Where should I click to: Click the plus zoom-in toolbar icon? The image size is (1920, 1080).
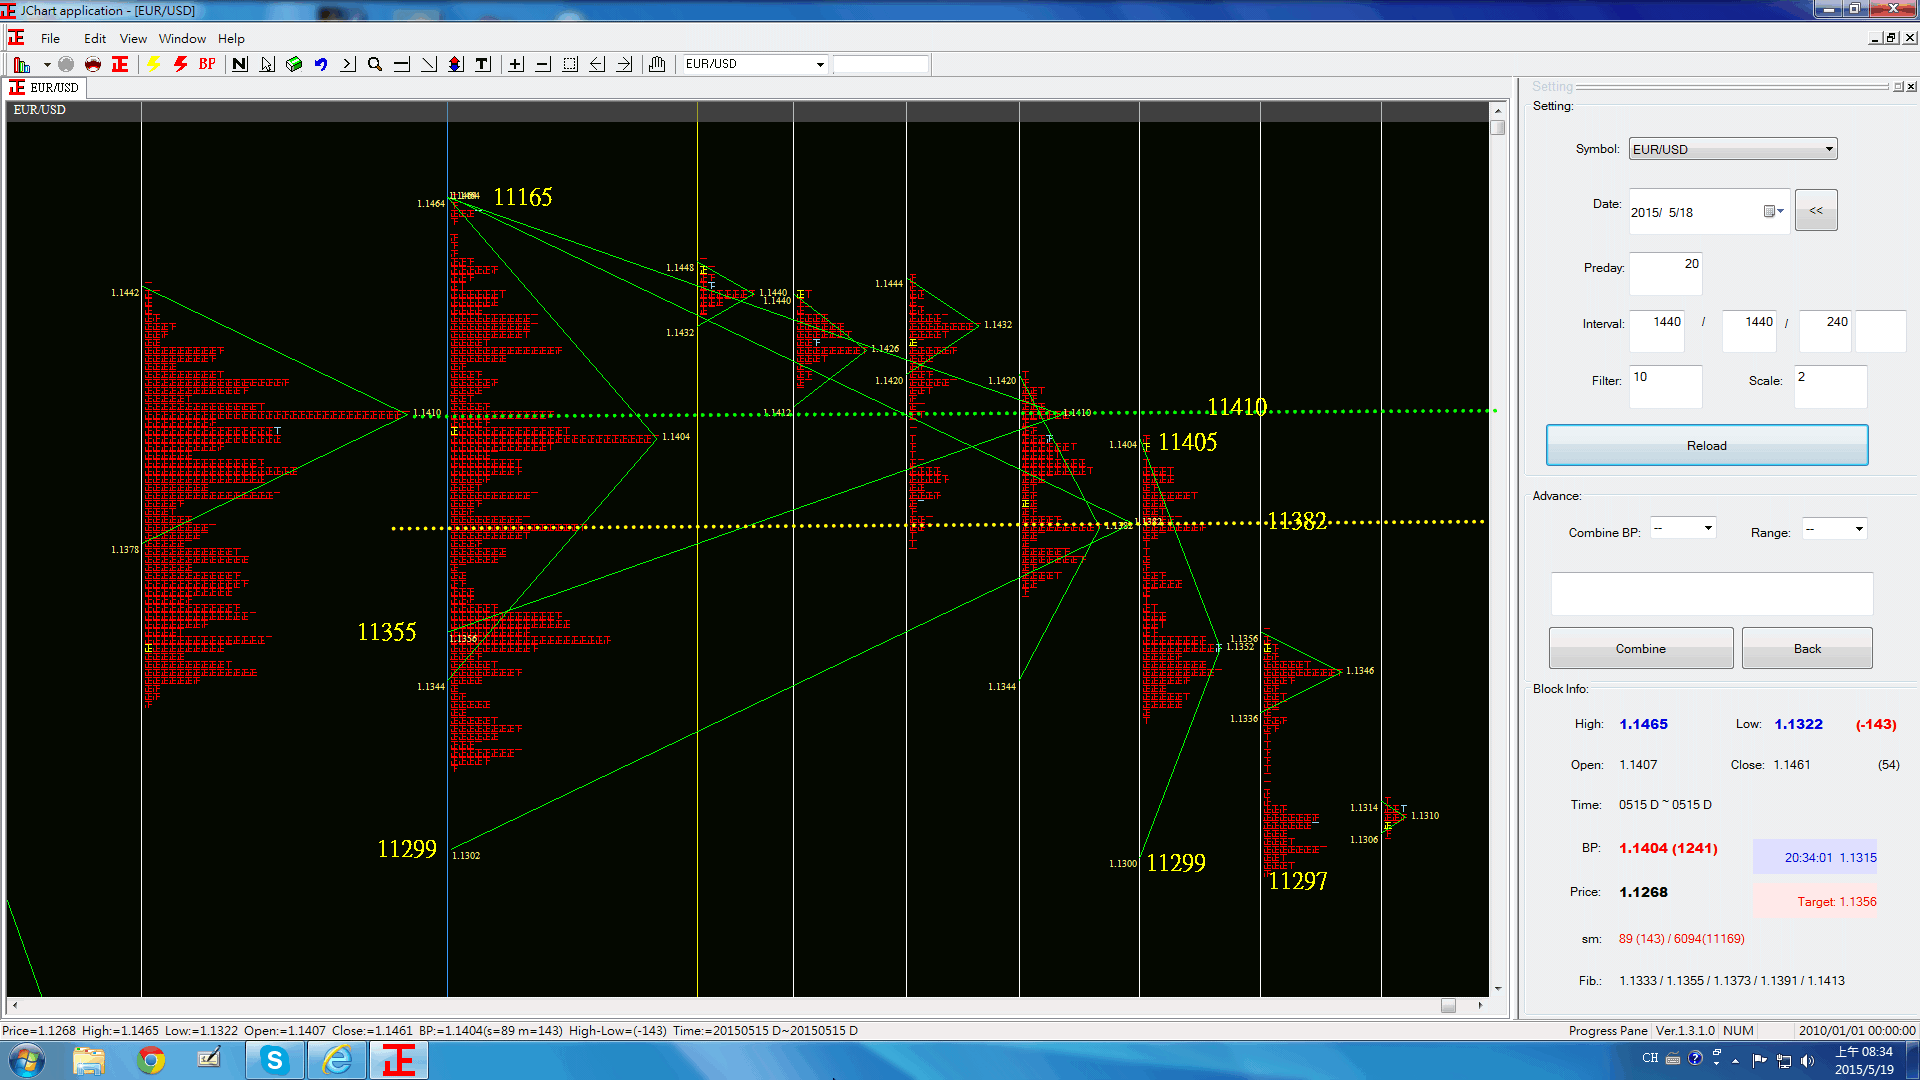point(516,65)
